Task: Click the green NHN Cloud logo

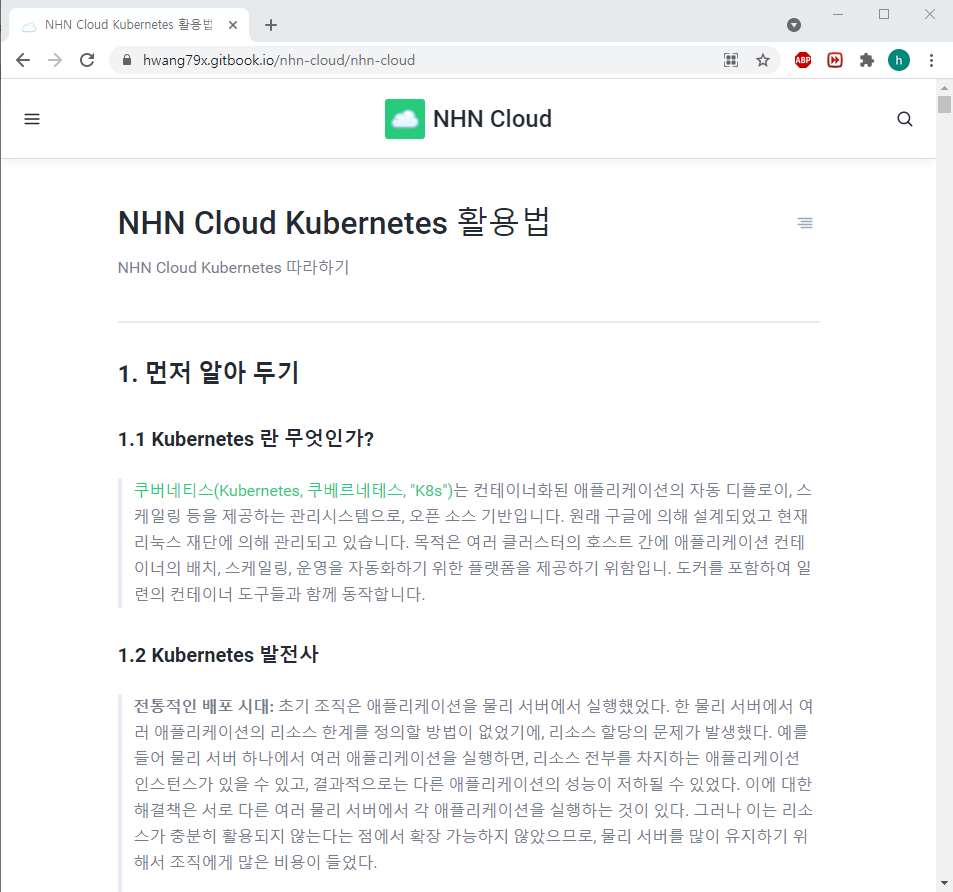Action: point(405,119)
